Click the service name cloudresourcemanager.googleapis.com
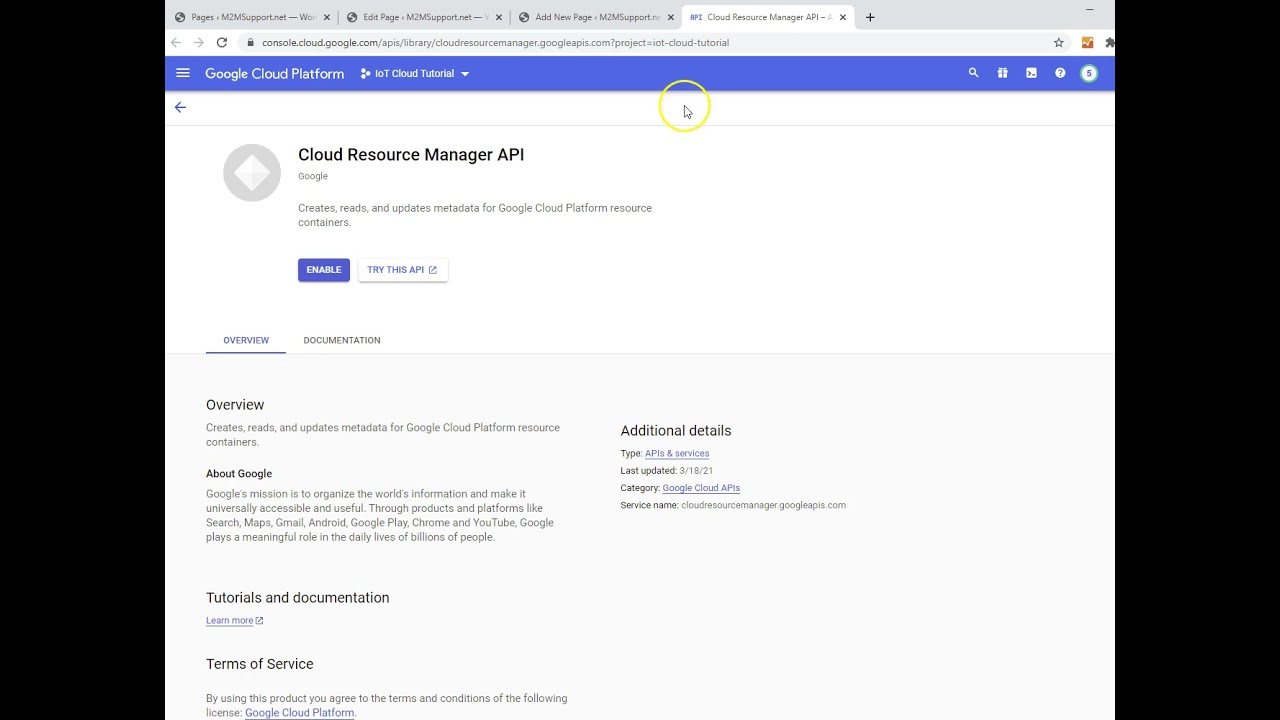The width and height of the screenshot is (1280, 720). (763, 506)
